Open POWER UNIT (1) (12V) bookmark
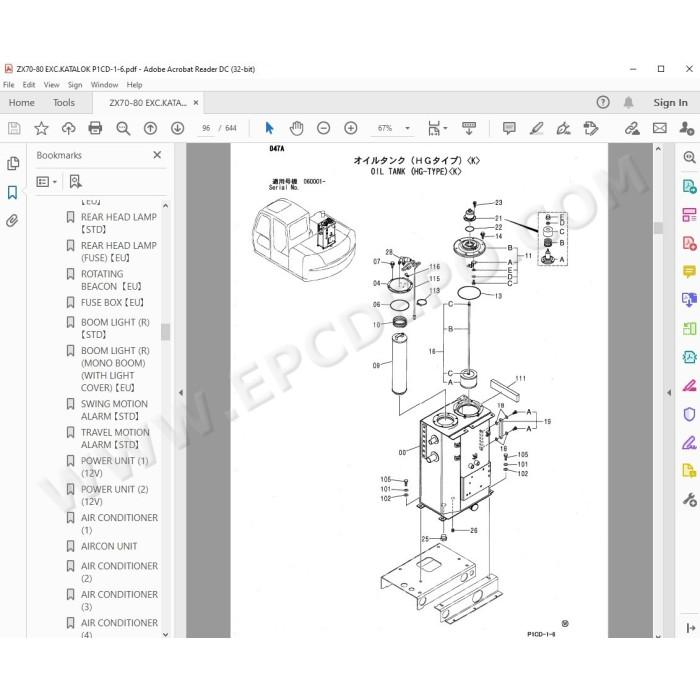The height and width of the screenshot is (700, 700). pos(114,467)
